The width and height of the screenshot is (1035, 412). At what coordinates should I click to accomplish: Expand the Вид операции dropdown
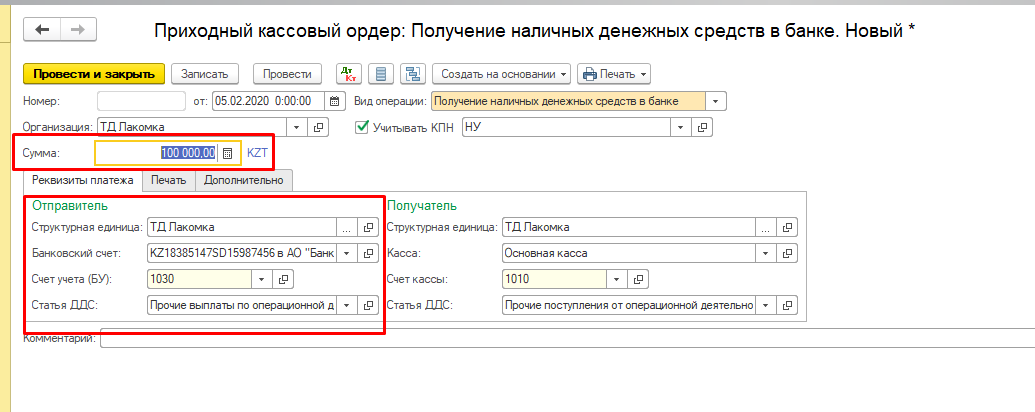point(717,101)
